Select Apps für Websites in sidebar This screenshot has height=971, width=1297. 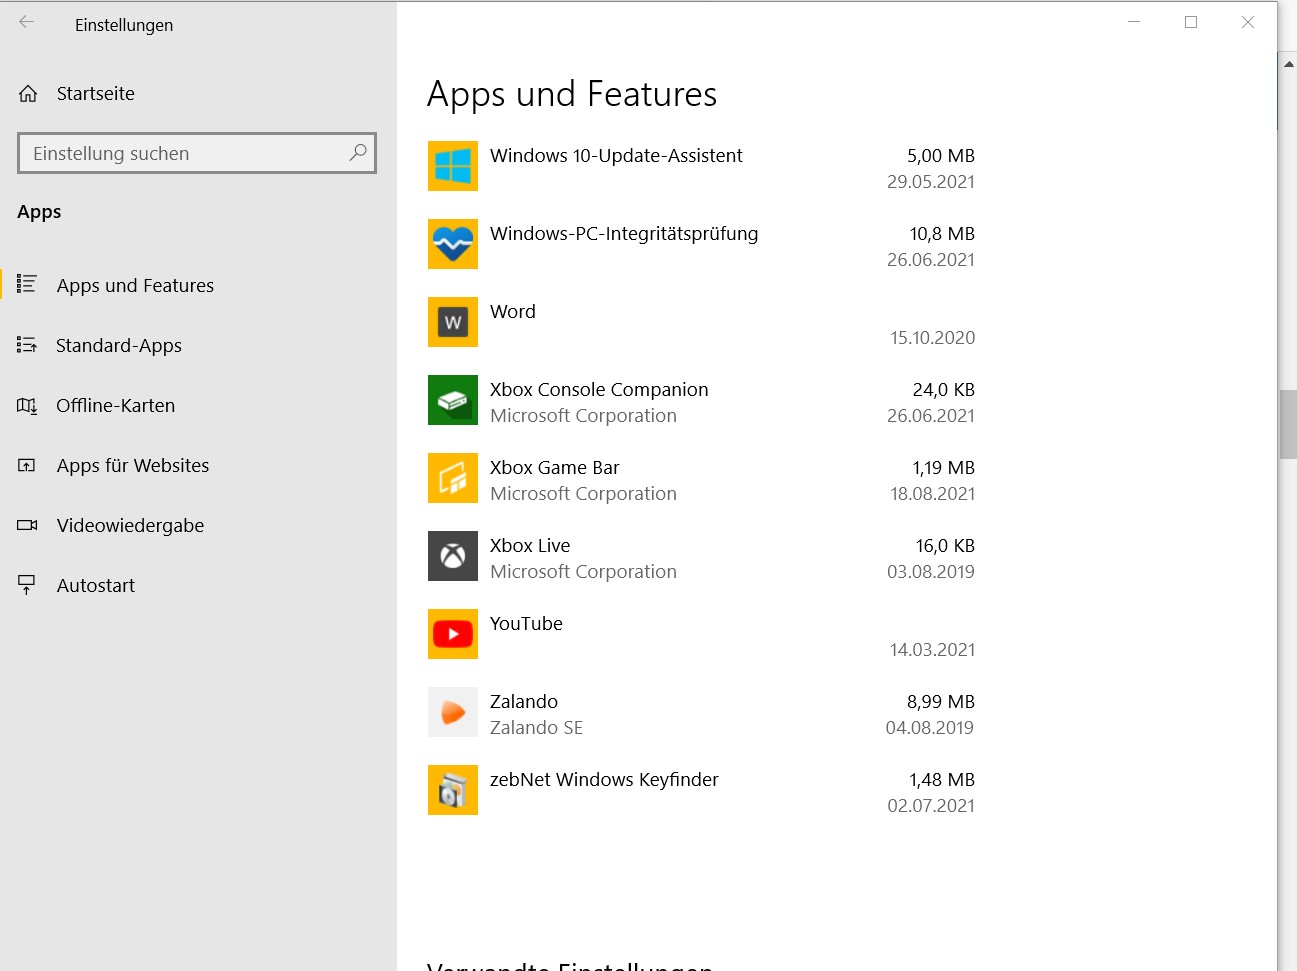tap(132, 466)
